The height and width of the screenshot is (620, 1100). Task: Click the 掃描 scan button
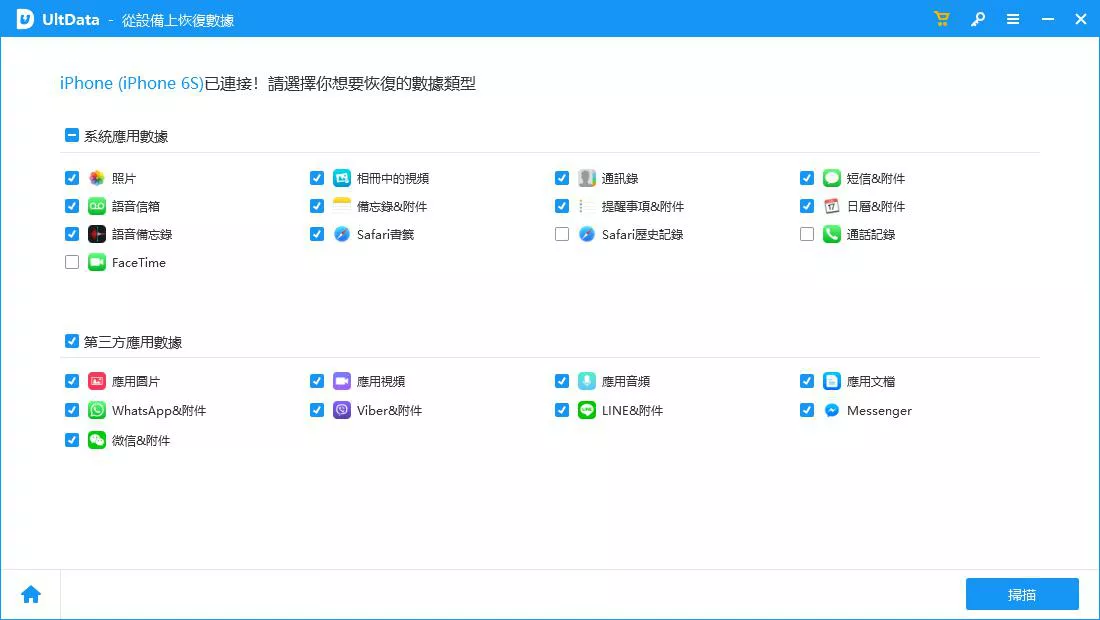(1022, 594)
